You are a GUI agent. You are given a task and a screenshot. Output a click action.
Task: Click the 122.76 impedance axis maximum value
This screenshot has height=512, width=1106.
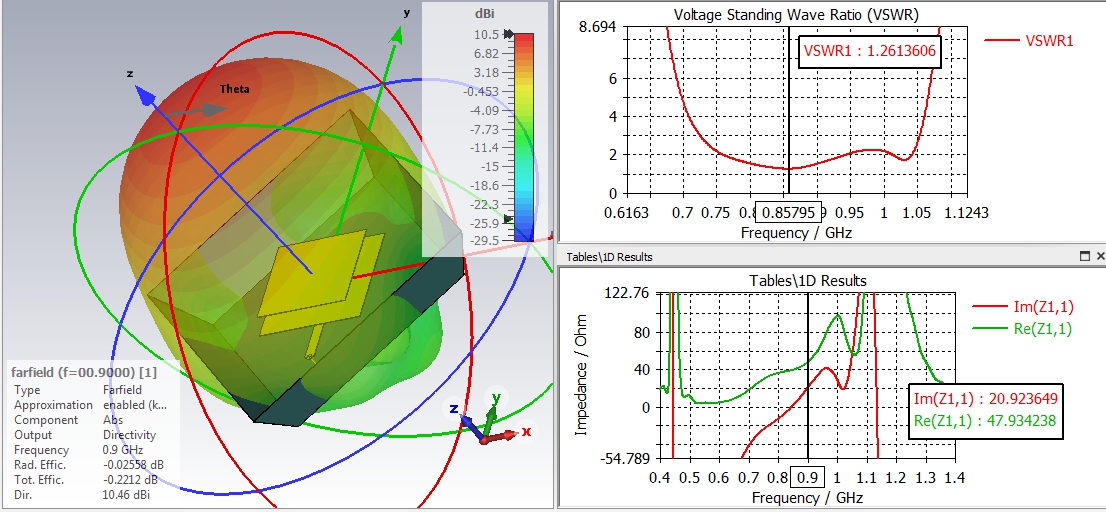(626, 292)
